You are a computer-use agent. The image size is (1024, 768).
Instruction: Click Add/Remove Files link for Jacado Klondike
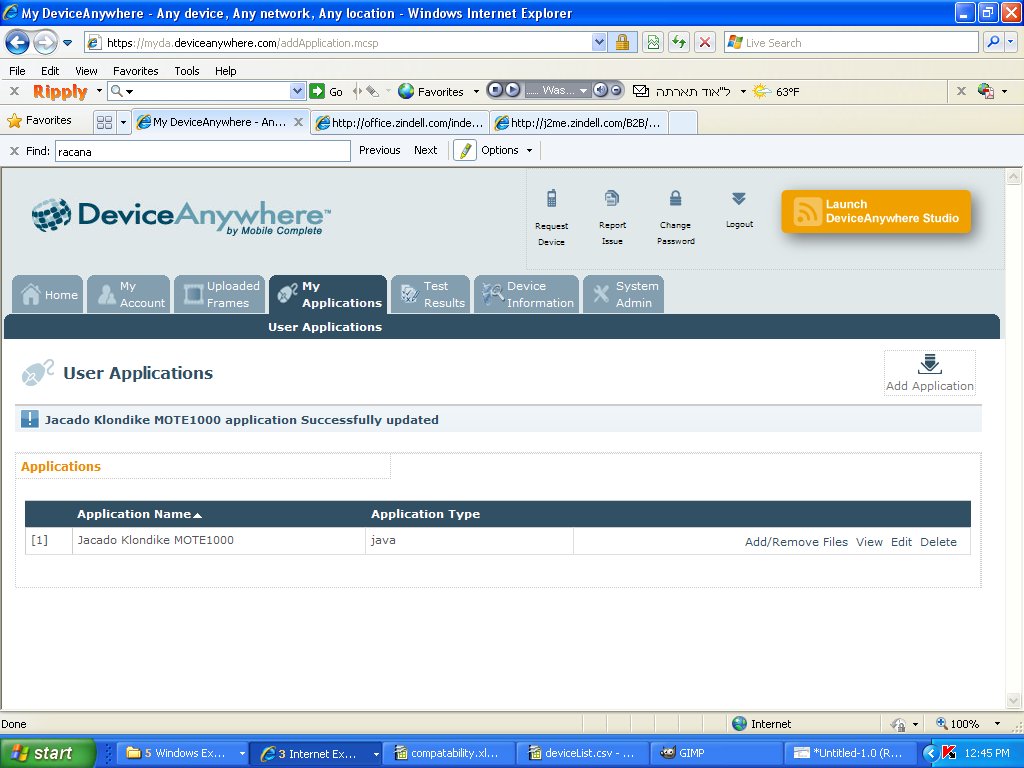(796, 542)
